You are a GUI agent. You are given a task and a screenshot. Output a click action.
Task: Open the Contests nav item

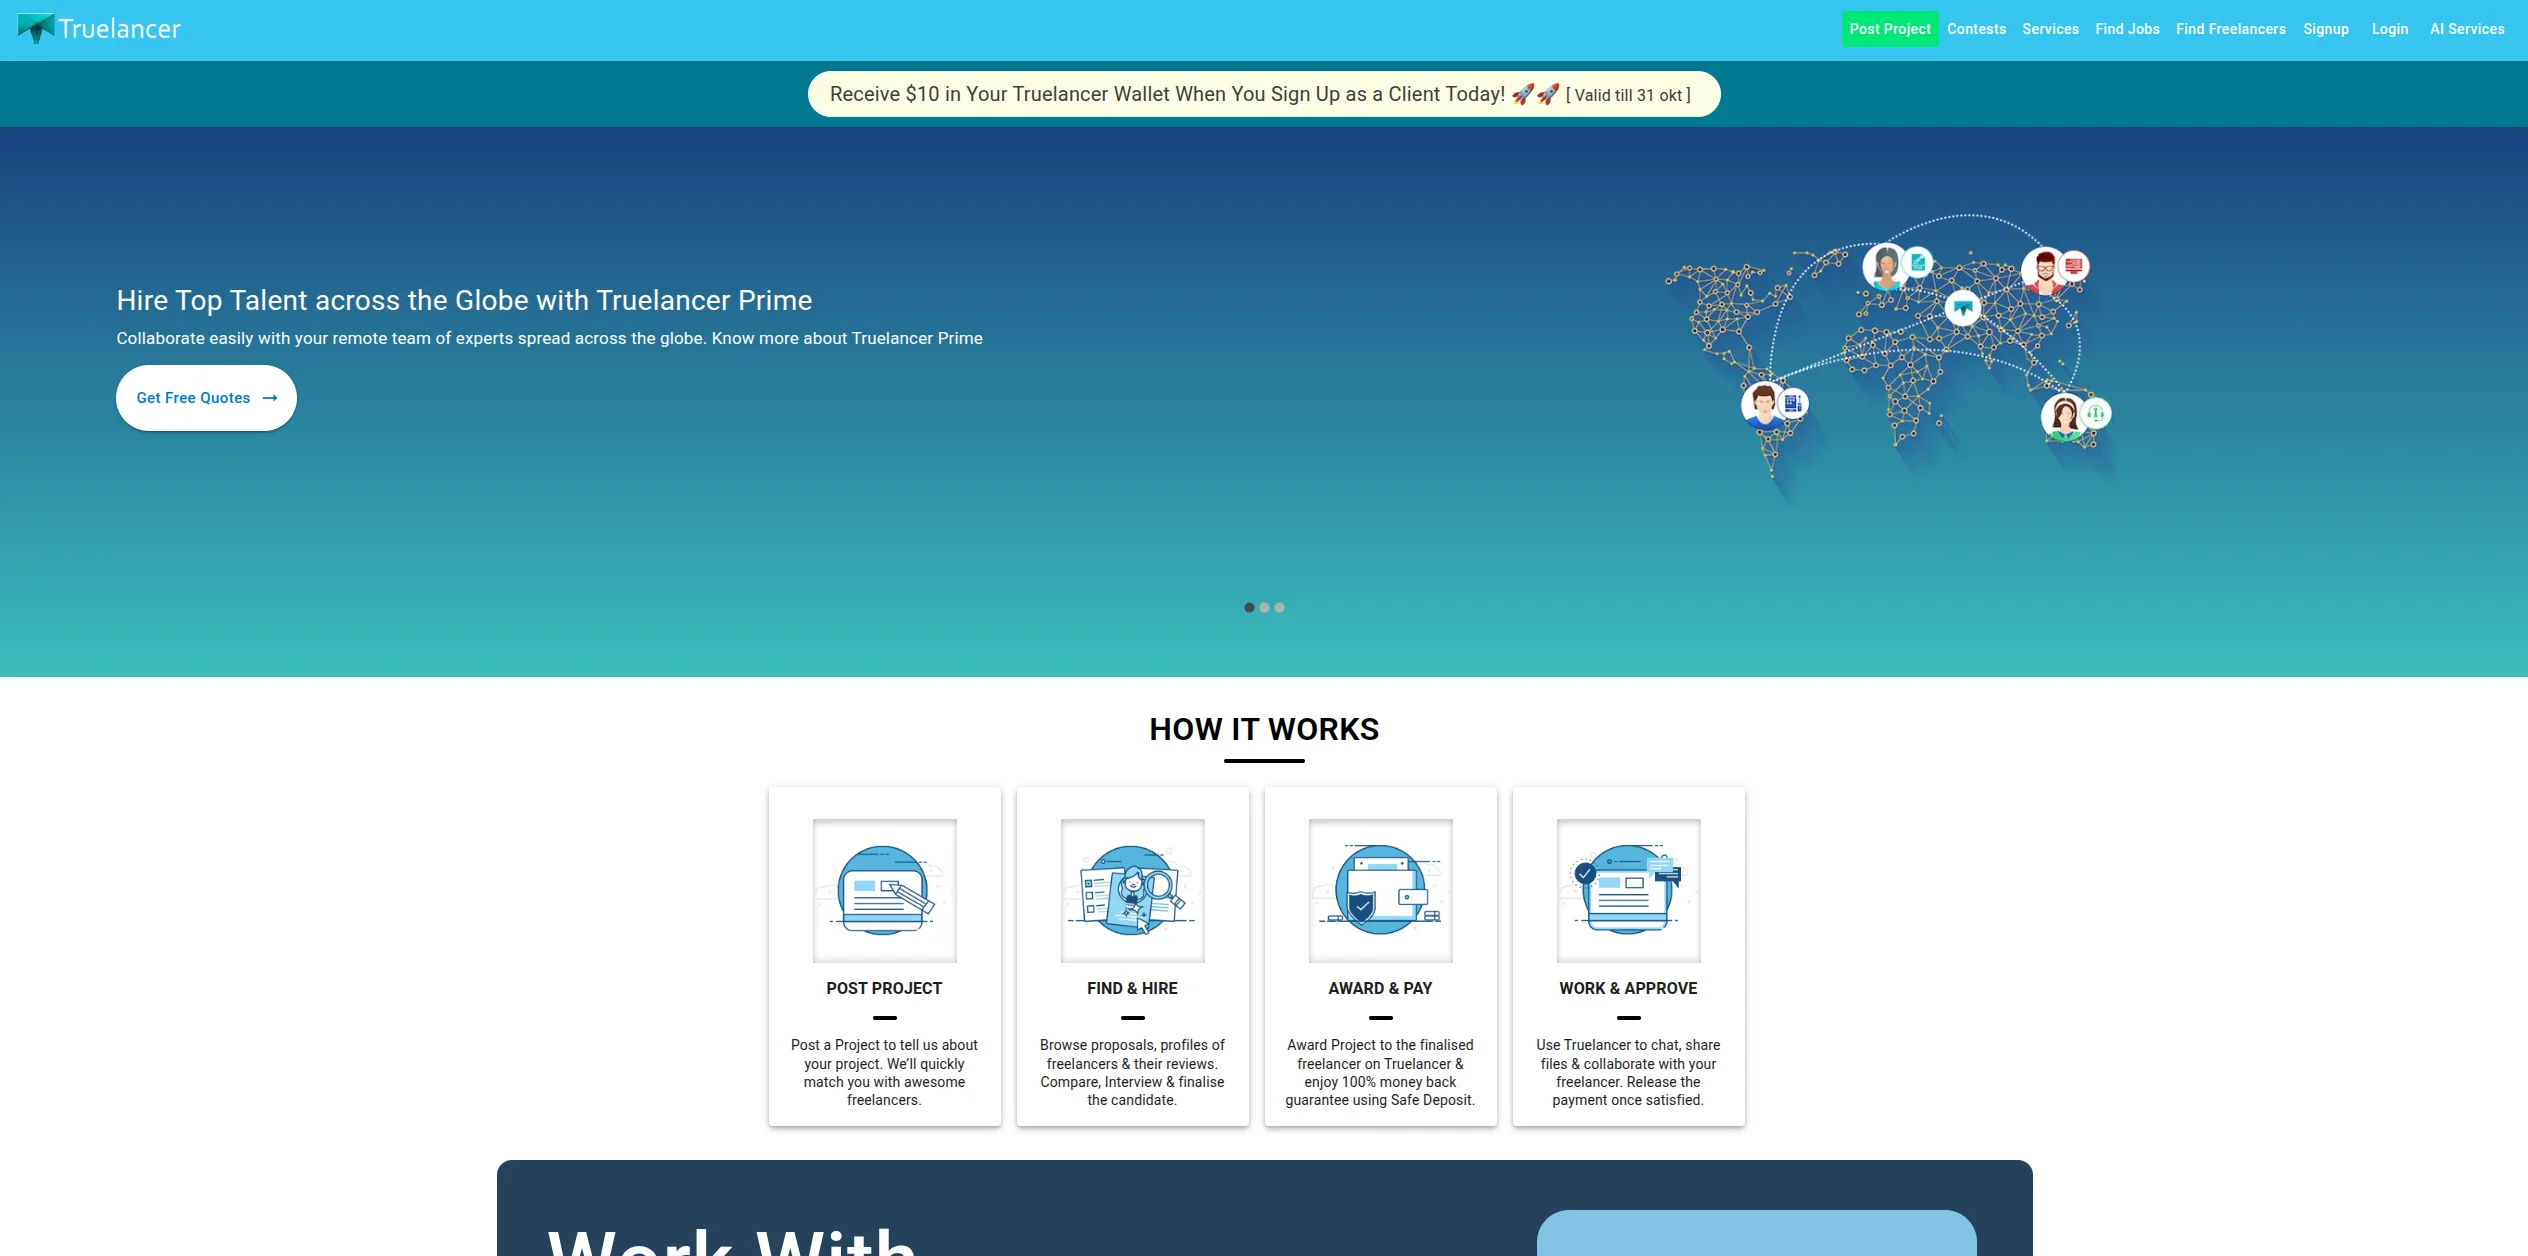(1976, 29)
